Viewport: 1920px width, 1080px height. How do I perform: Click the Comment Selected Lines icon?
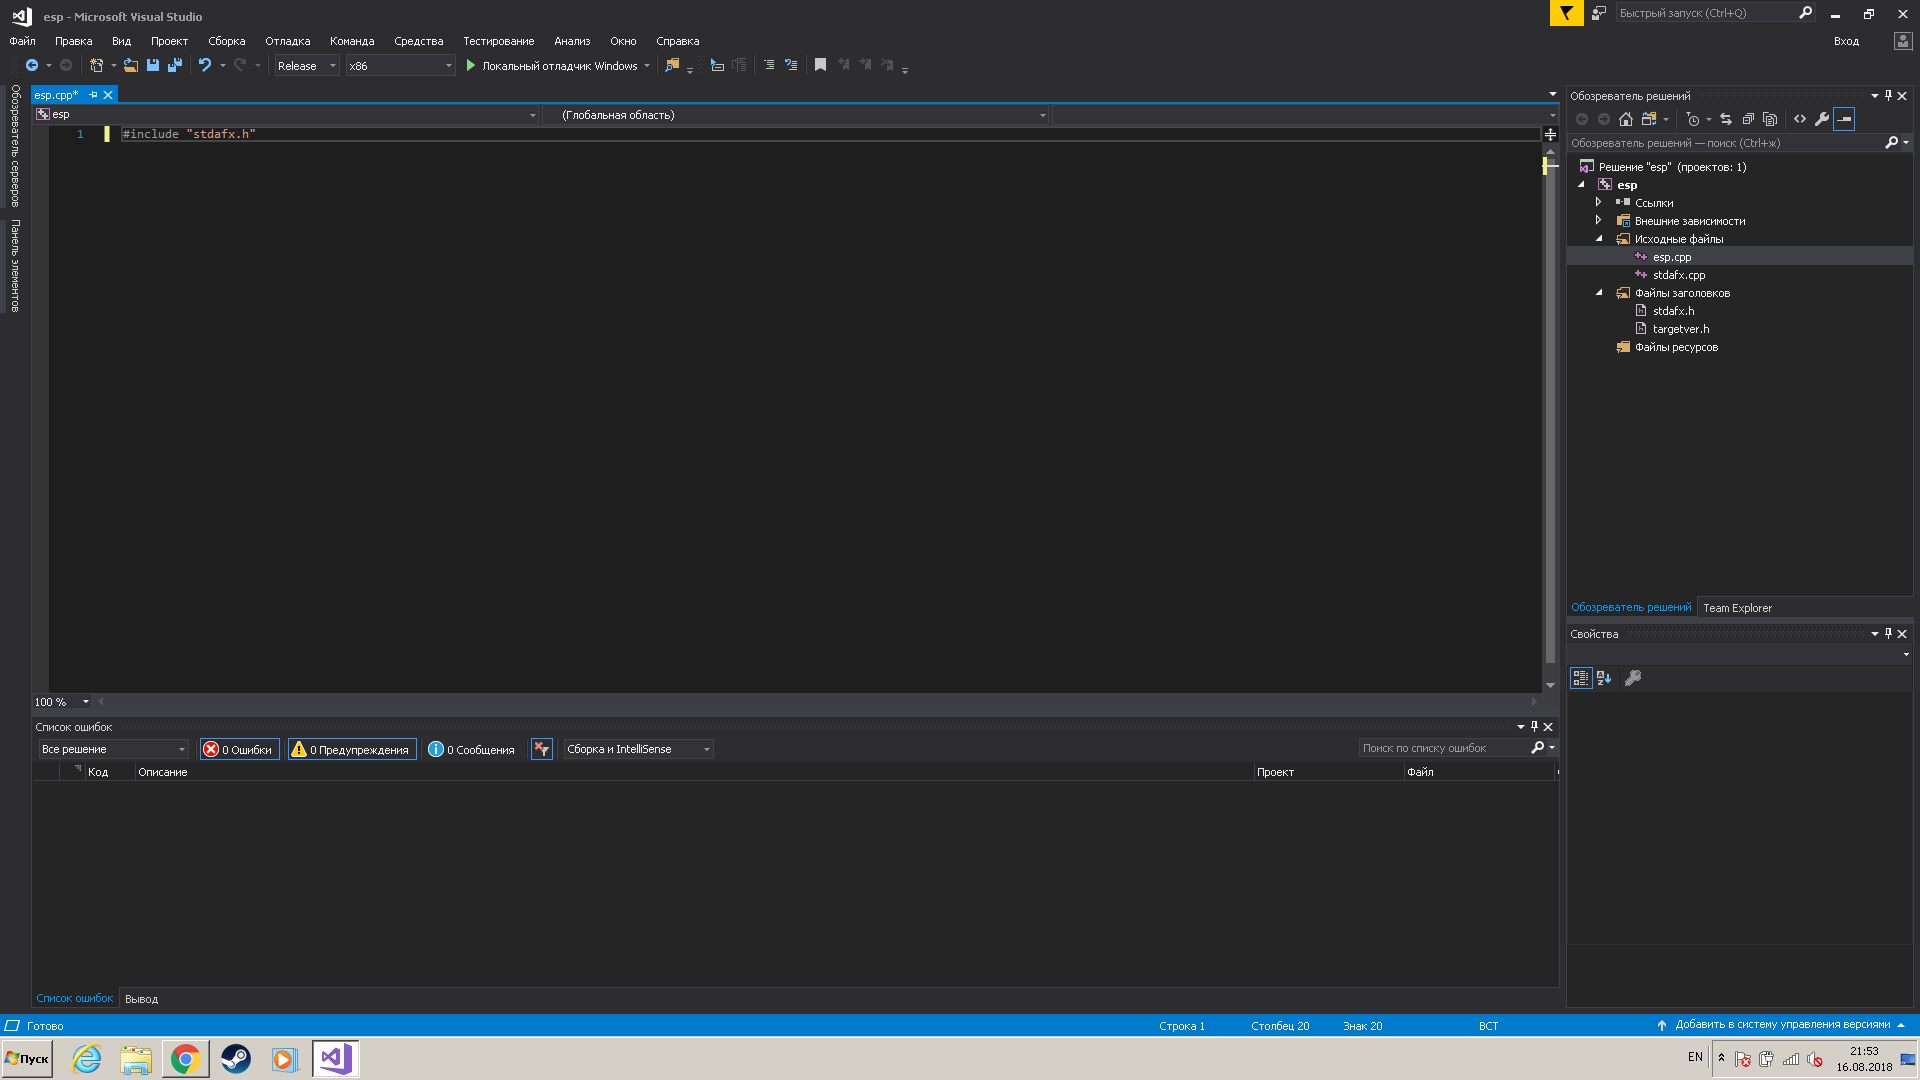[769, 66]
